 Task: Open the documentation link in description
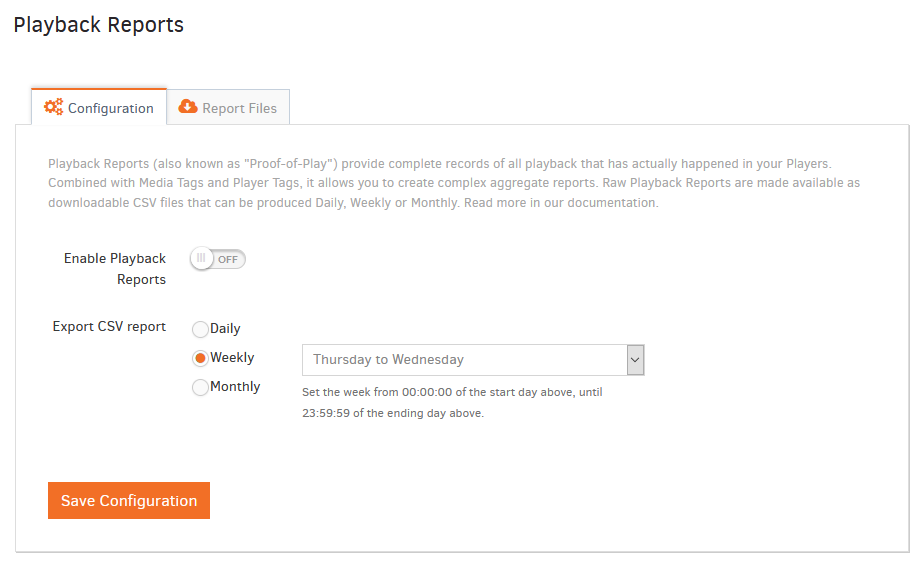pos(612,203)
